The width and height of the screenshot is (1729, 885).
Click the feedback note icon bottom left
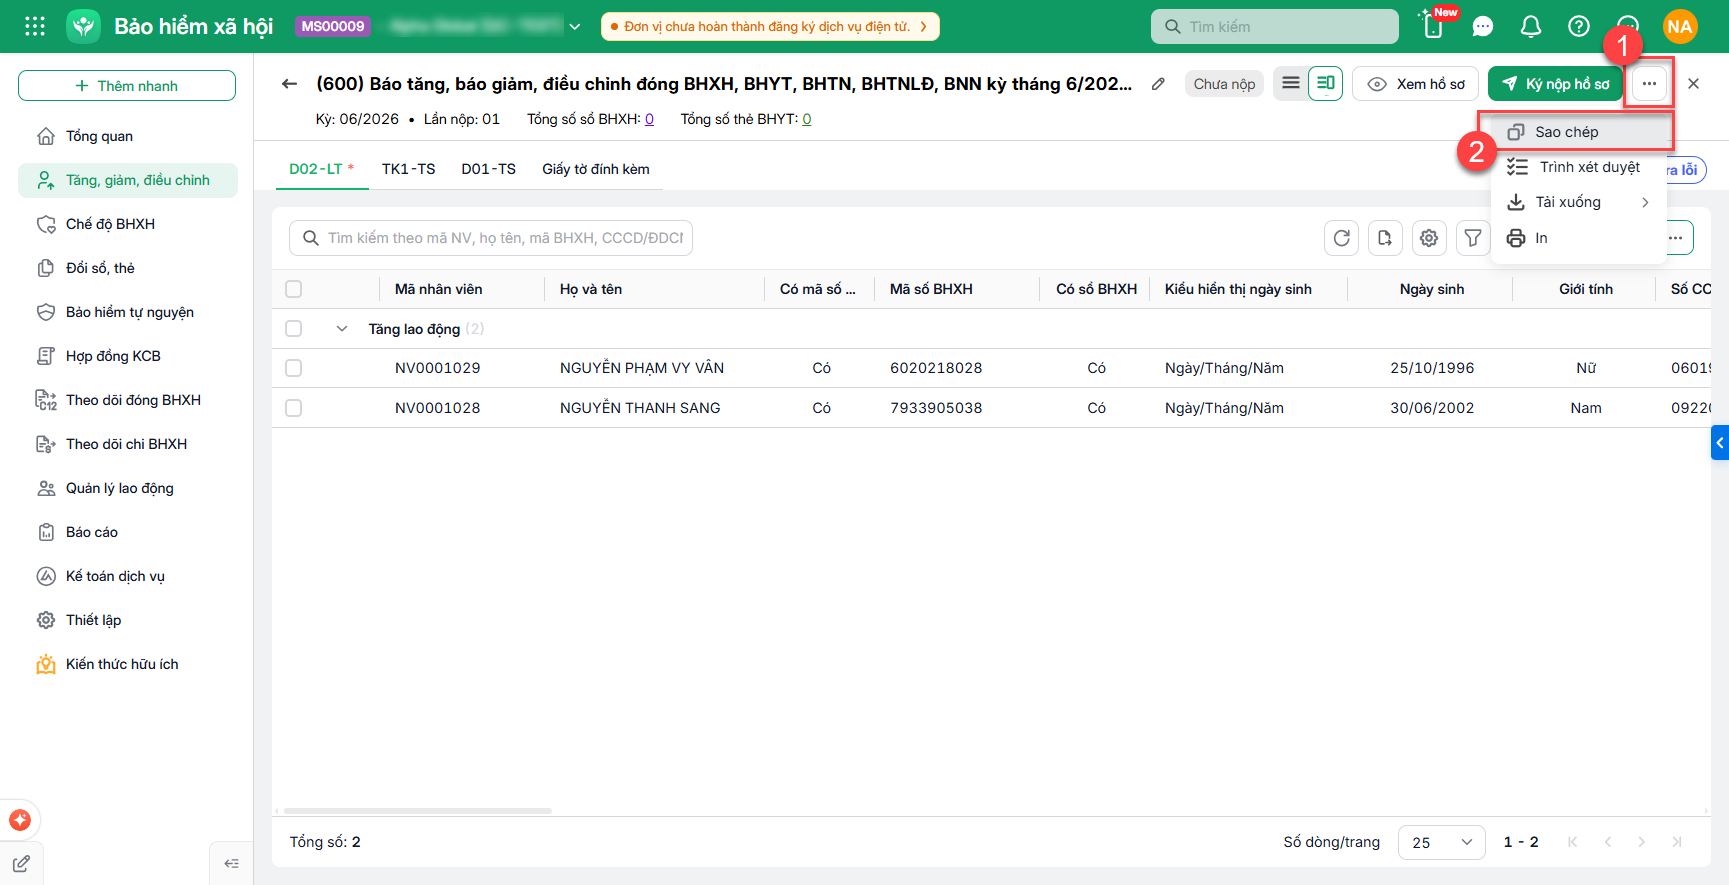(x=21, y=864)
